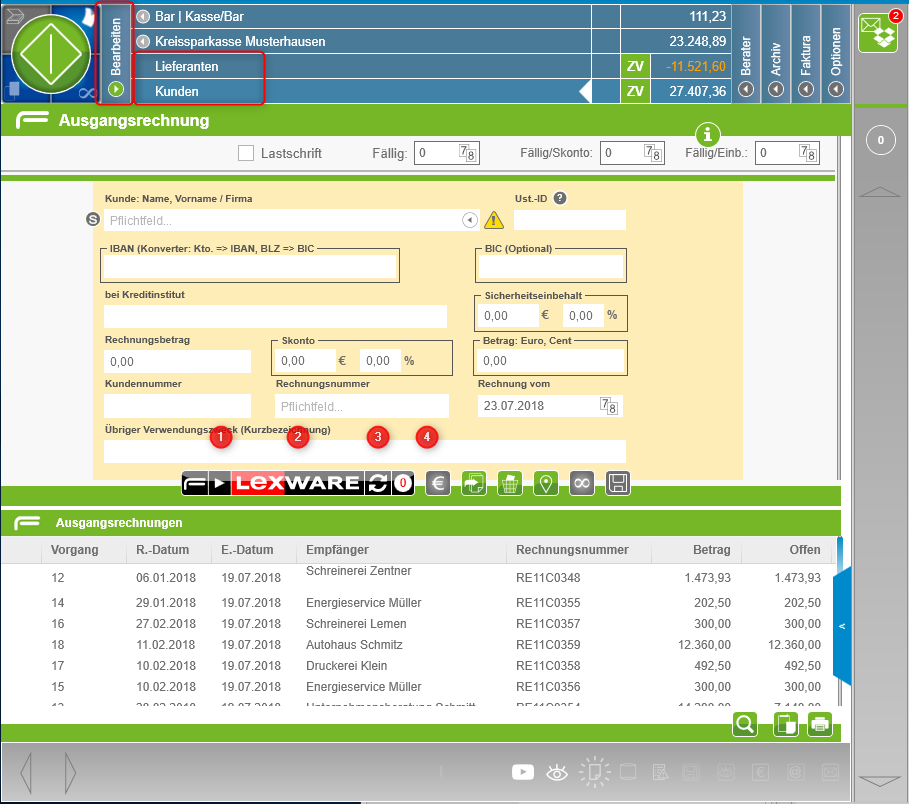Click the Lexware refresh sync icon
This screenshot has width=909, height=804.
click(378, 483)
